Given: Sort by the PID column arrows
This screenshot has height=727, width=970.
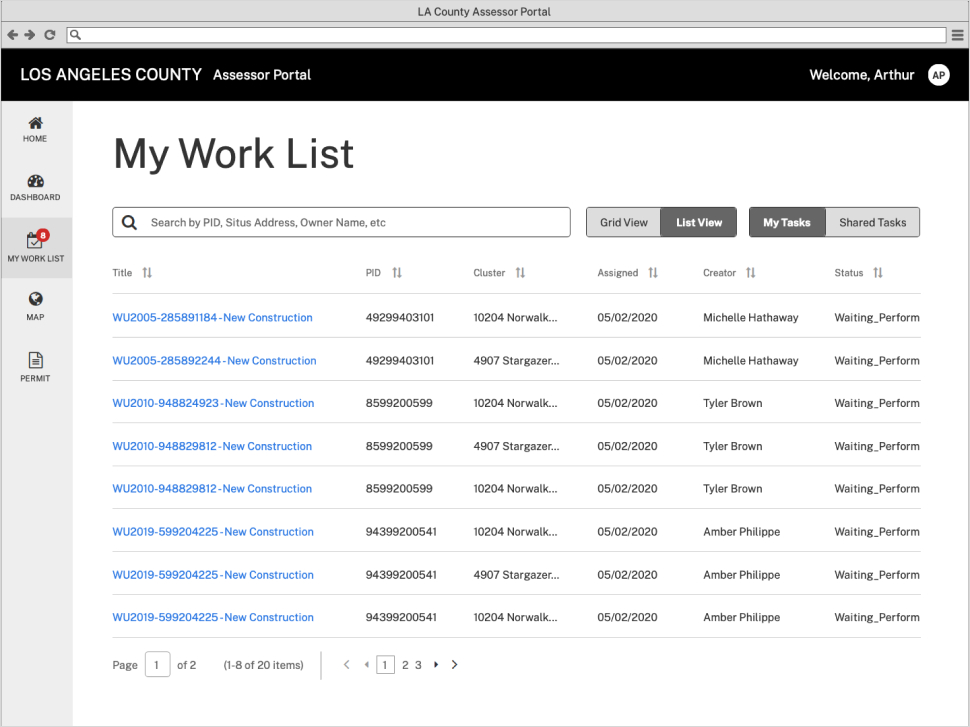Looking at the screenshot, I should point(397,273).
